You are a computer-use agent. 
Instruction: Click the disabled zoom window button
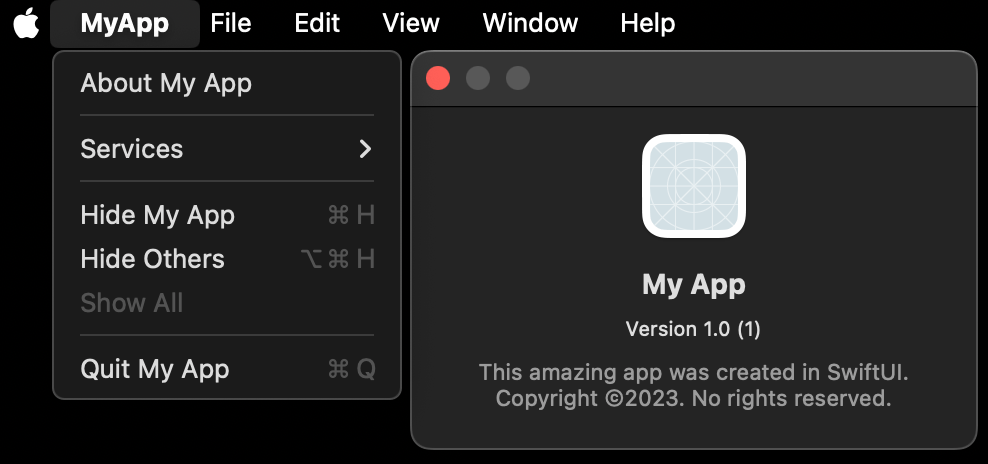pyautogui.click(x=518, y=79)
